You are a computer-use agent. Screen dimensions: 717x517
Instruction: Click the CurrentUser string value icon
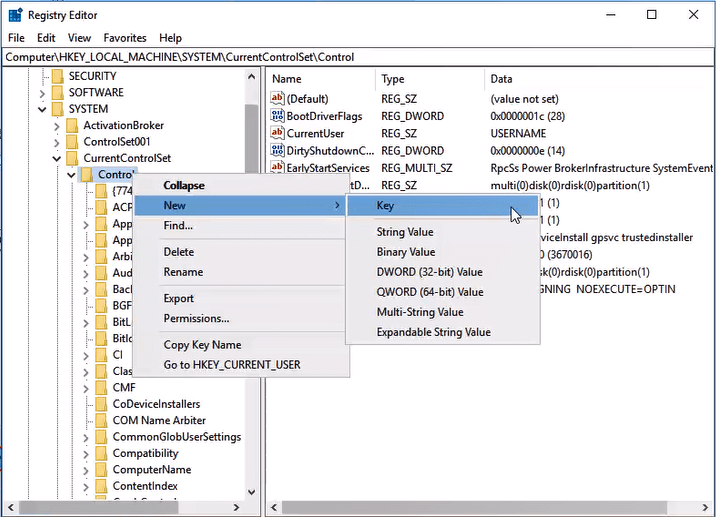(x=278, y=133)
